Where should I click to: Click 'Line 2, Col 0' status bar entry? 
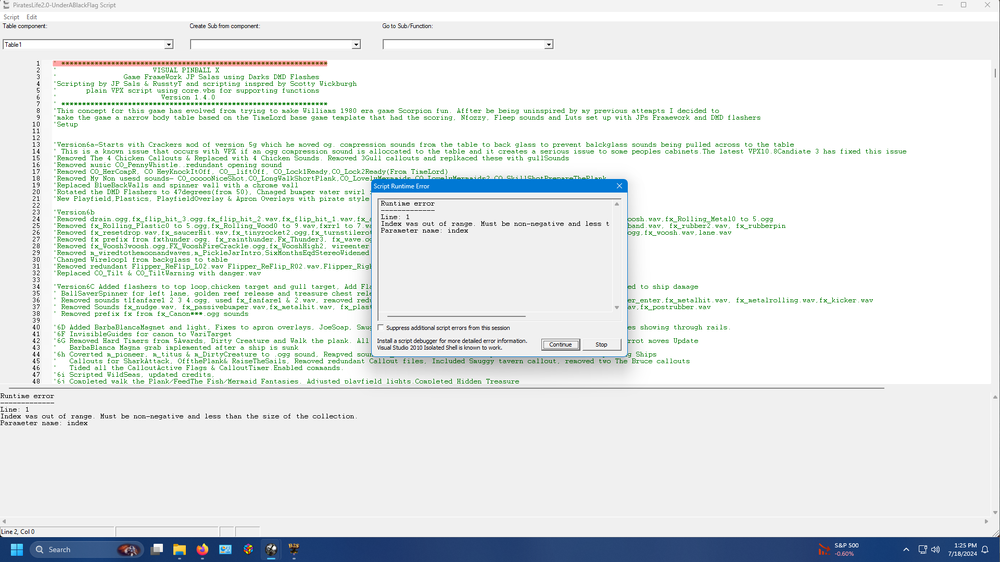(18, 531)
